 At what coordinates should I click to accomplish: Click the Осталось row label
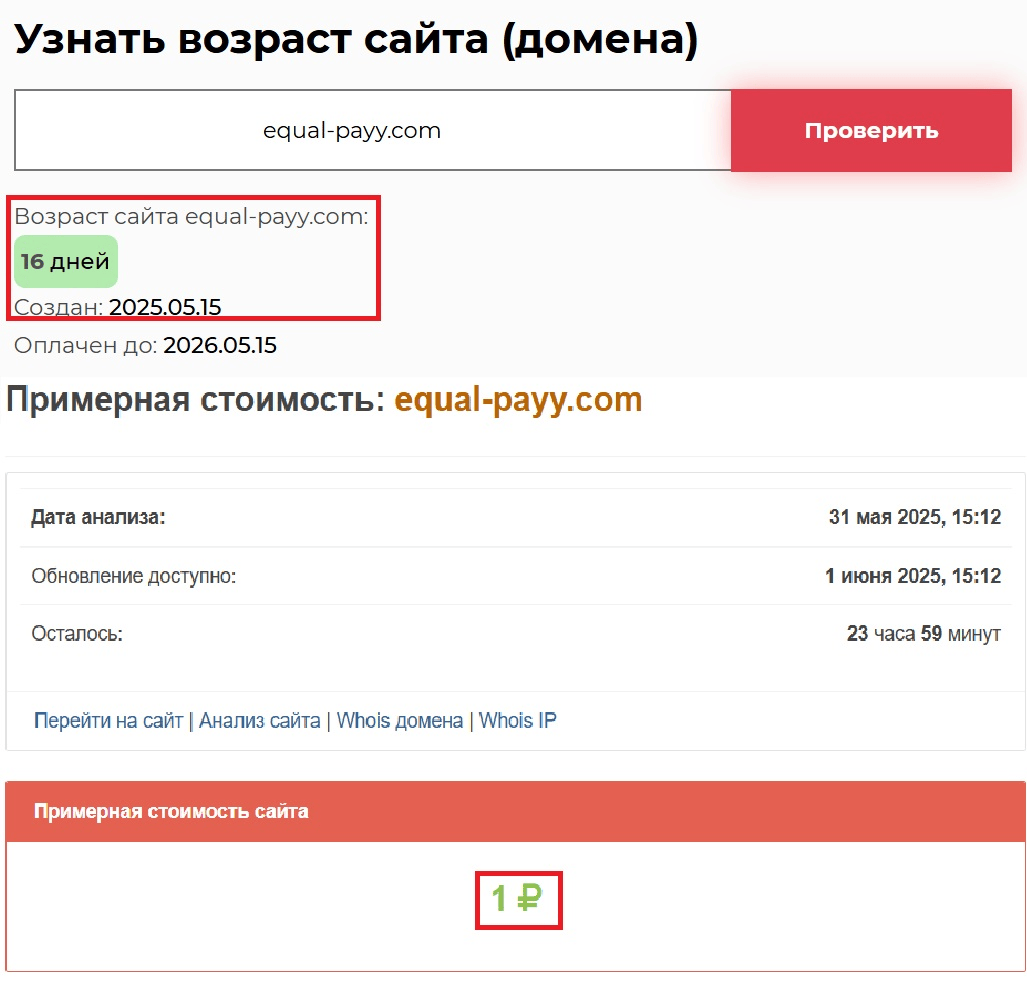coord(76,634)
